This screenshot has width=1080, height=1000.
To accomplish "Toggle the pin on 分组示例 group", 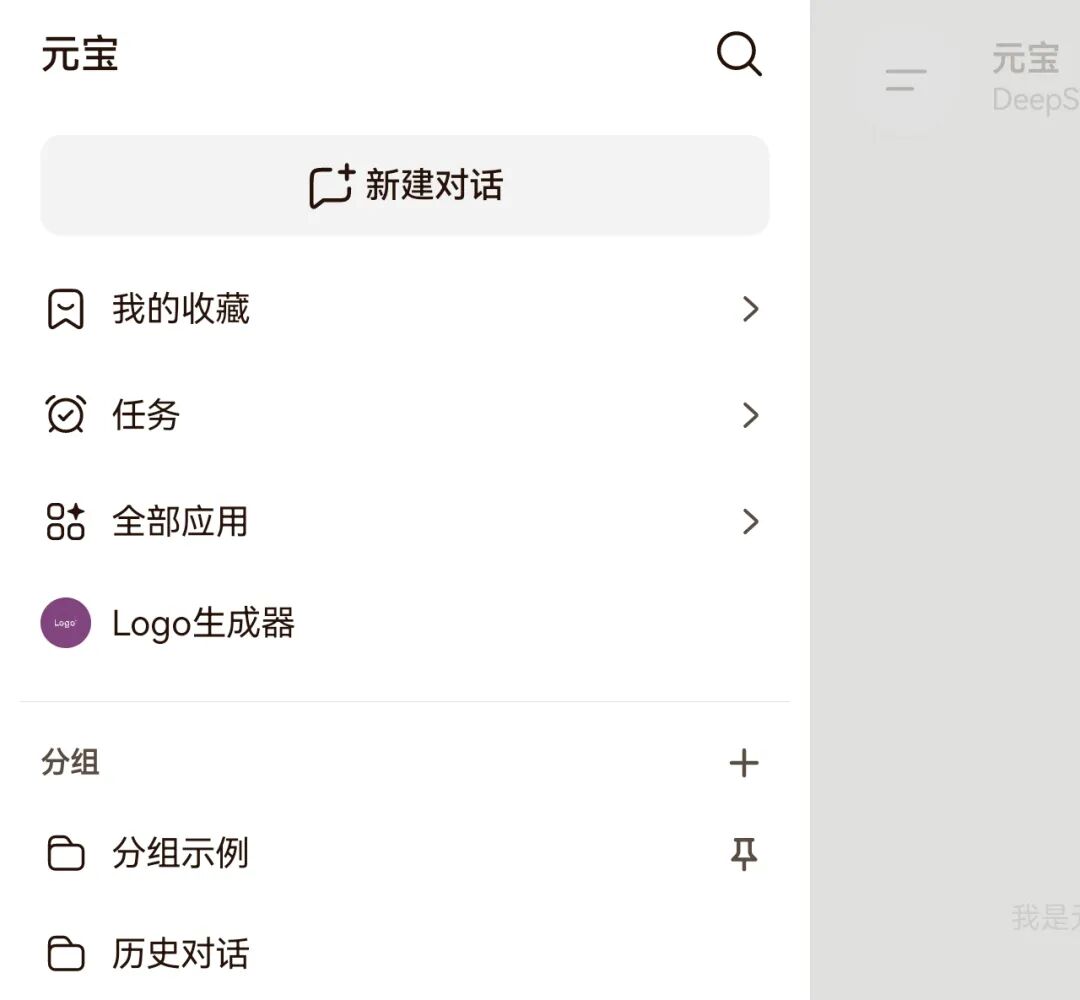I will point(744,853).
